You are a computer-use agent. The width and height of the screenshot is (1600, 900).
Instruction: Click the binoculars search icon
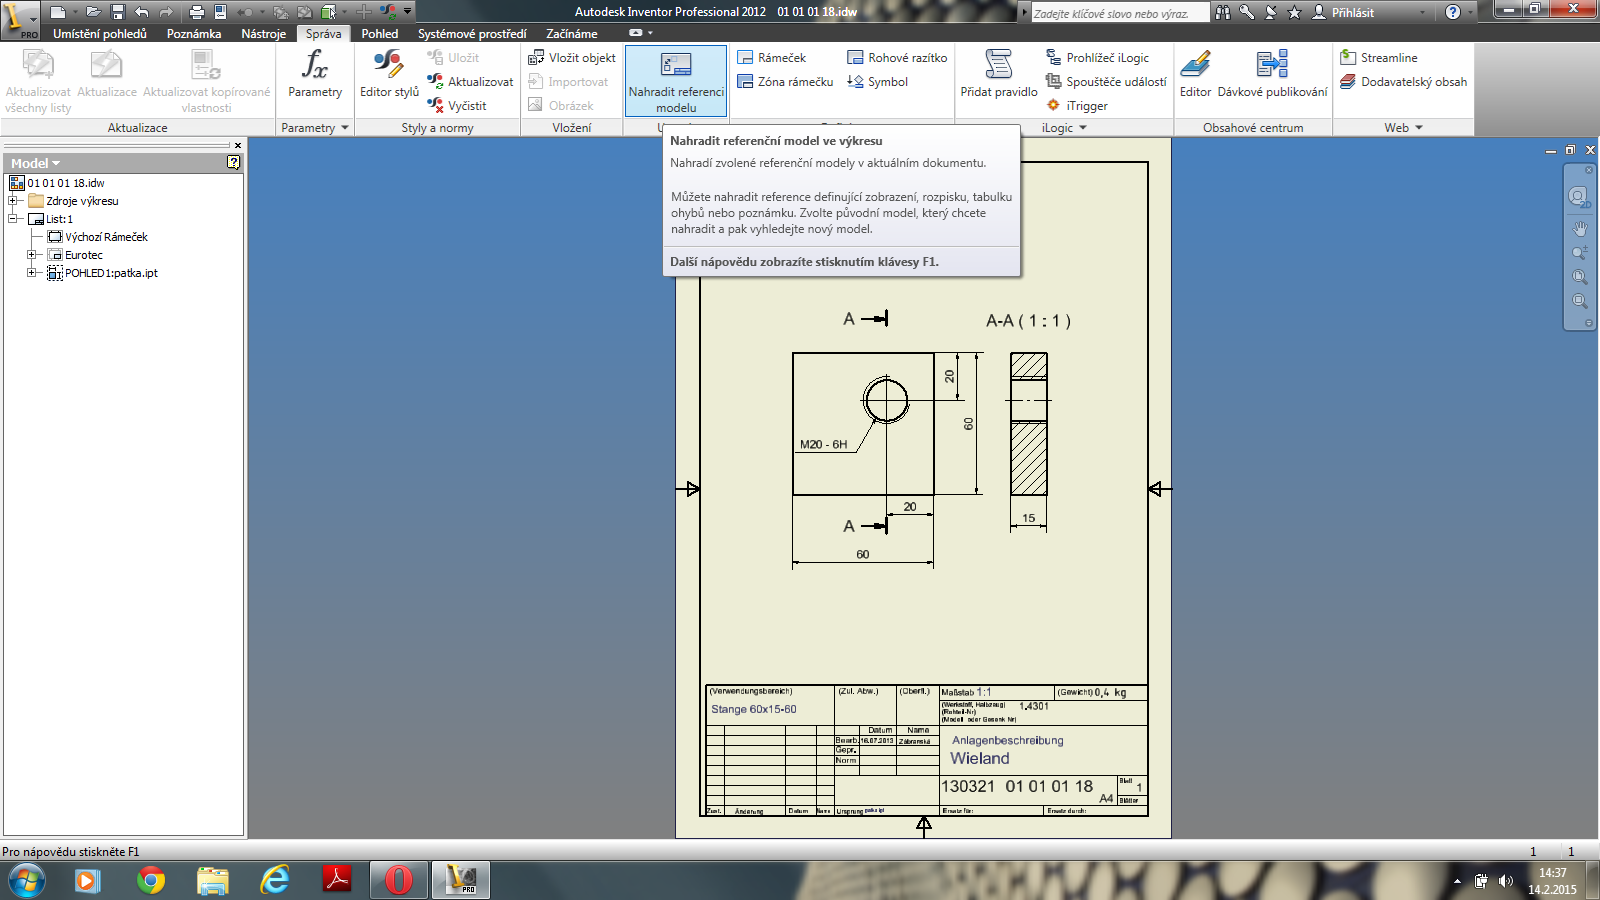click(1223, 12)
